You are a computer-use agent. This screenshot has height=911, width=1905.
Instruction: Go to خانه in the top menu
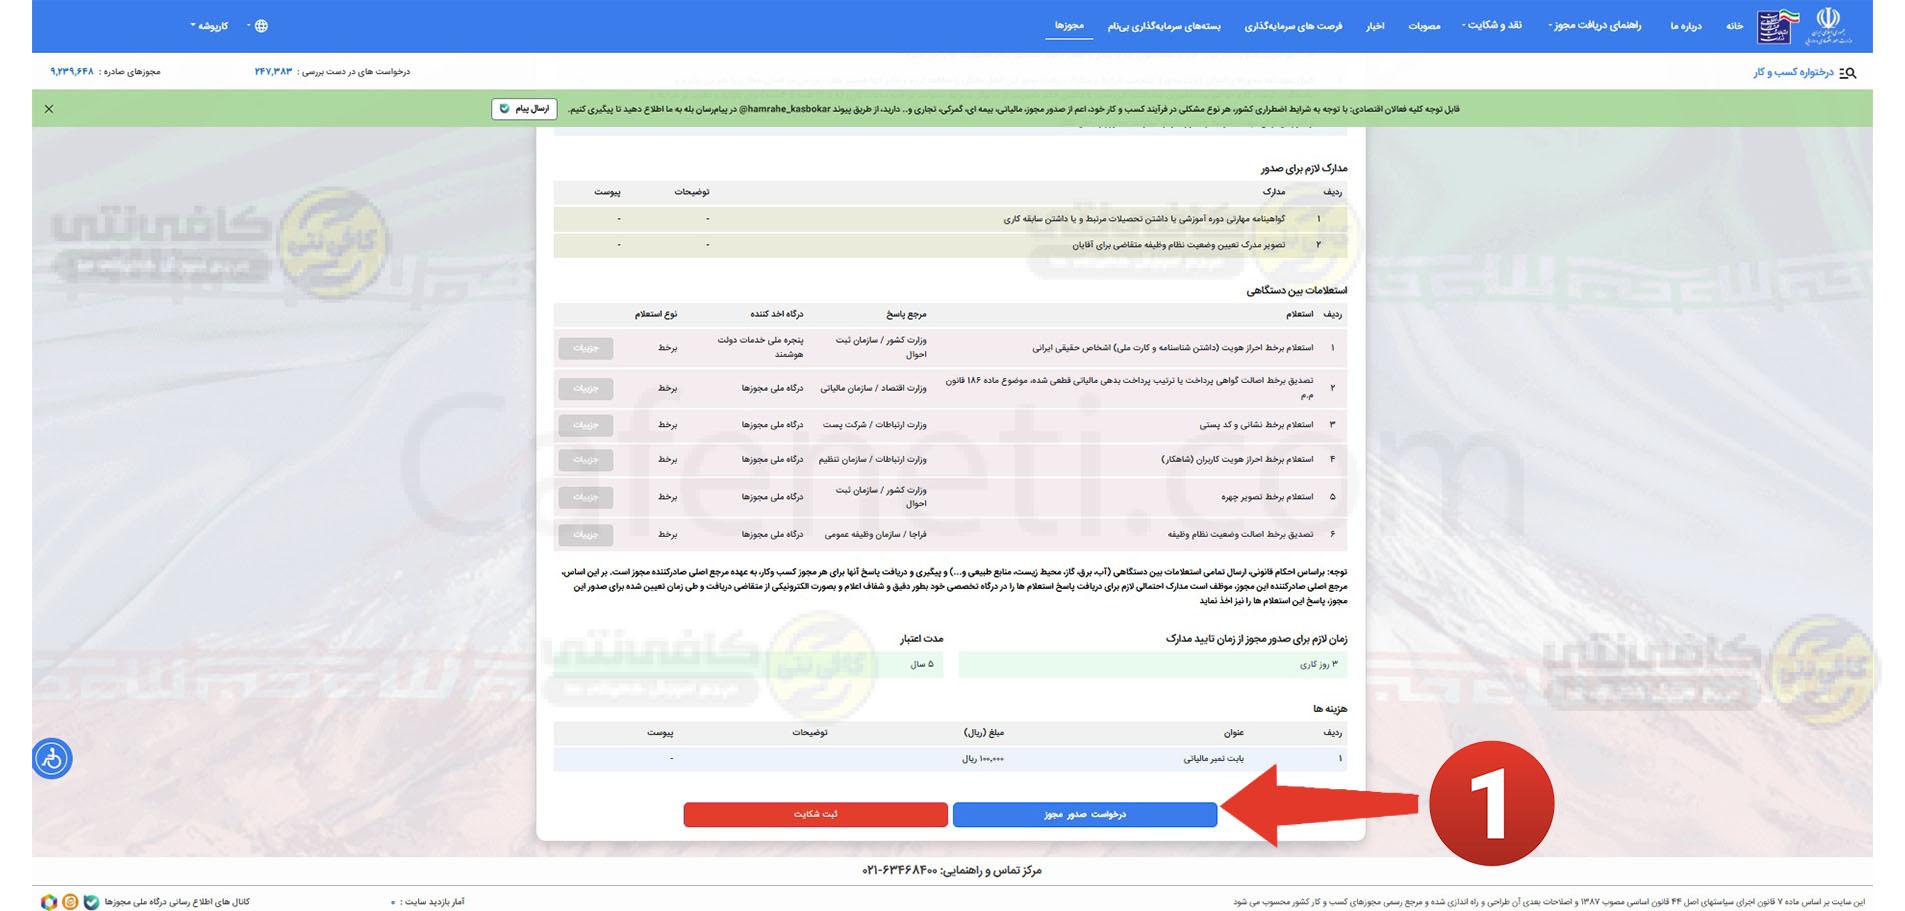coord(1738,25)
